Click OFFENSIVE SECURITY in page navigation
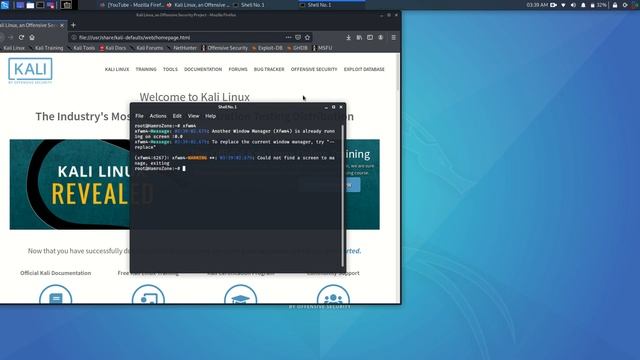 coord(314,69)
